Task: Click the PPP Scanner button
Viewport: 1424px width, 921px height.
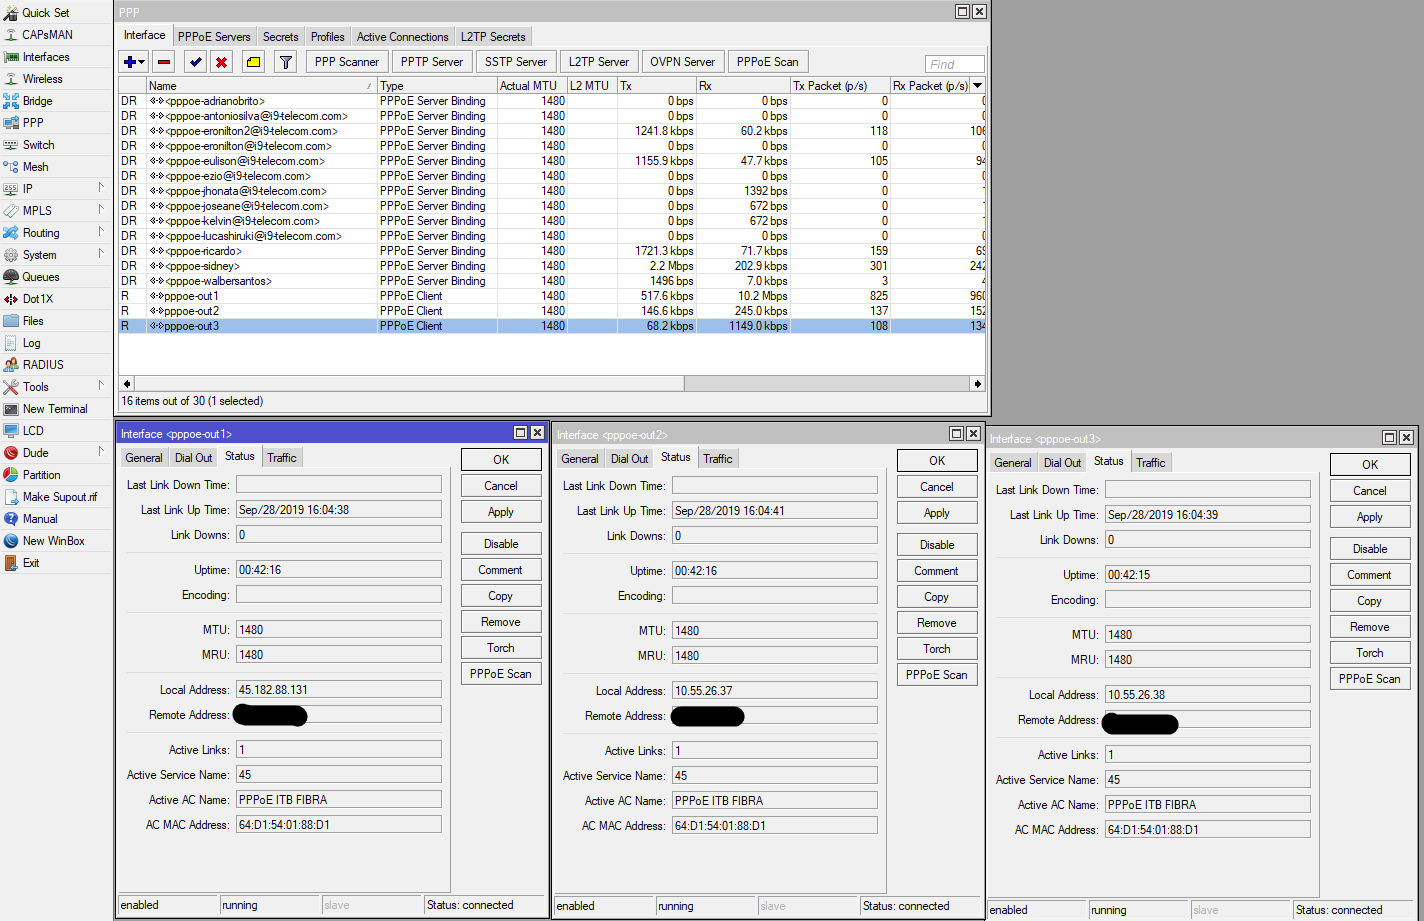Action: pos(346,62)
